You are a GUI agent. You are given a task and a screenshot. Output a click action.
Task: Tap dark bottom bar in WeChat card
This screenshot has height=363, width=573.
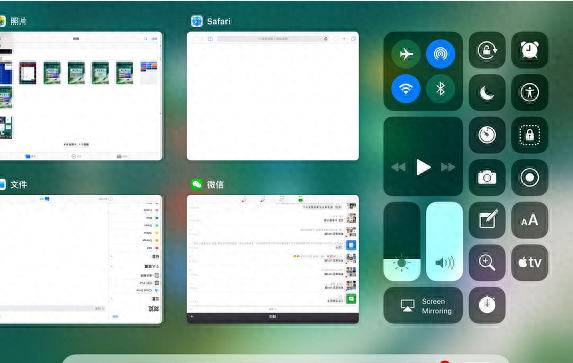[273, 318]
